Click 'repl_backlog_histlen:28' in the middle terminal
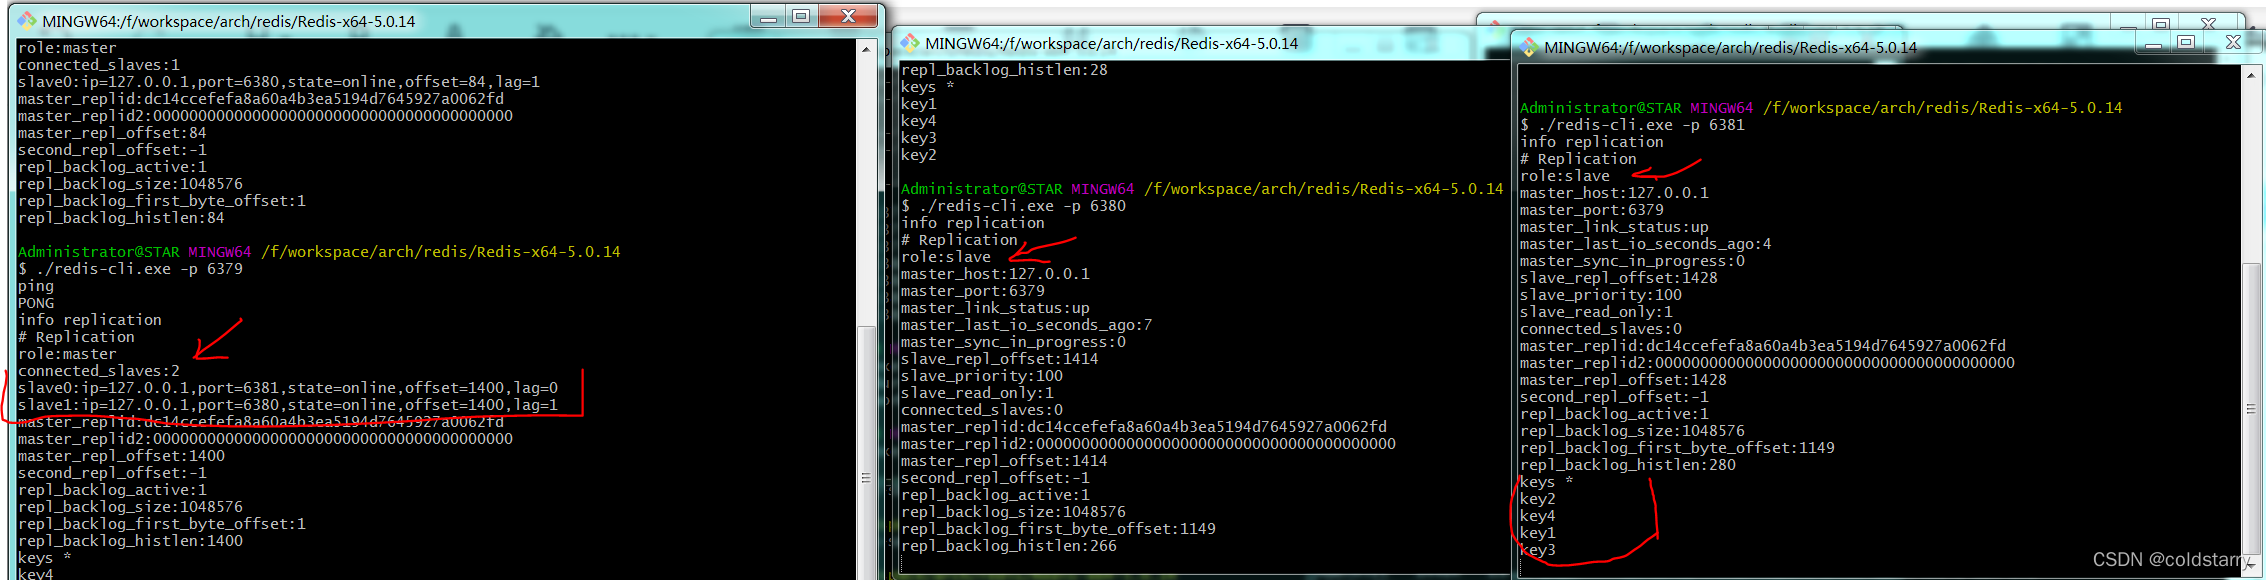This screenshot has width=2266, height=580. (x=1004, y=70)
